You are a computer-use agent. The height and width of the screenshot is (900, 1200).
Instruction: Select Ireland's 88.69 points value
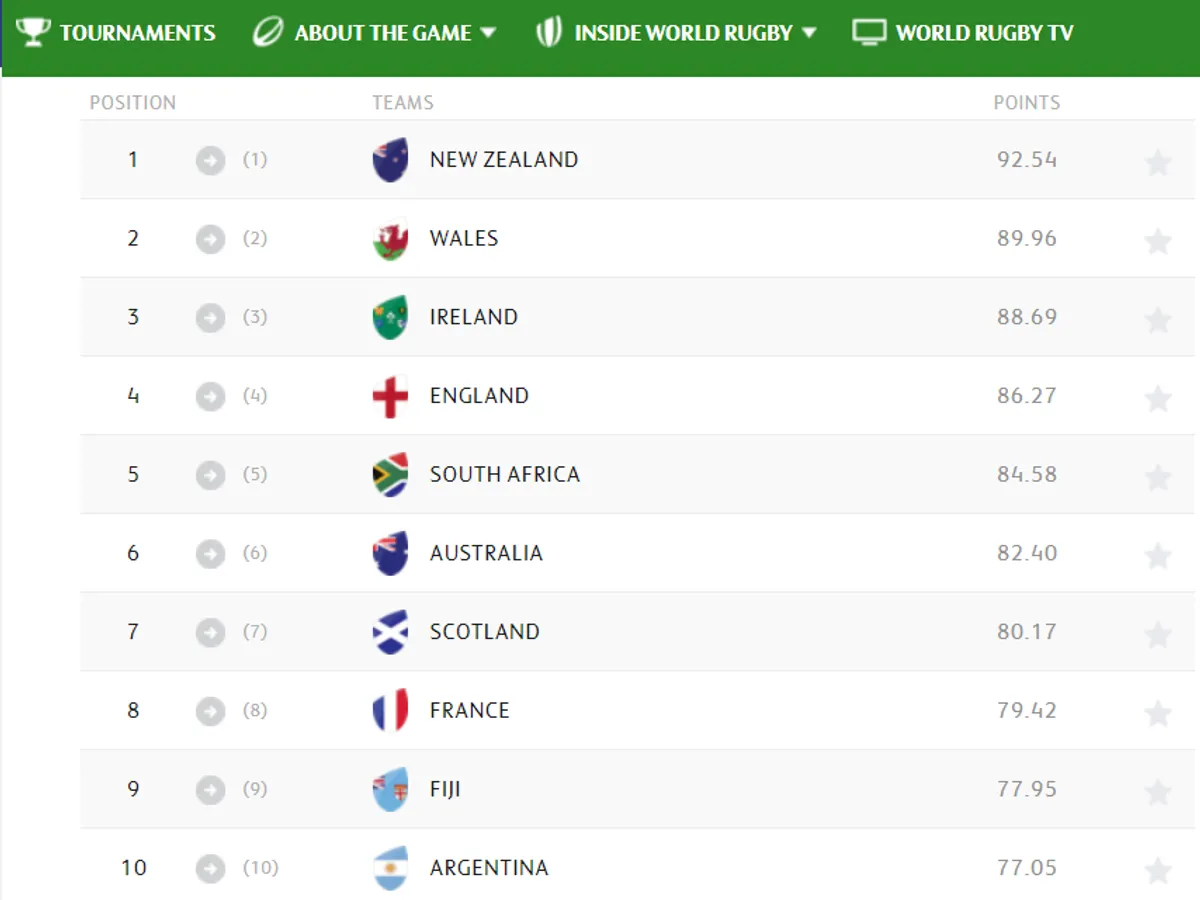(1026, 317)
